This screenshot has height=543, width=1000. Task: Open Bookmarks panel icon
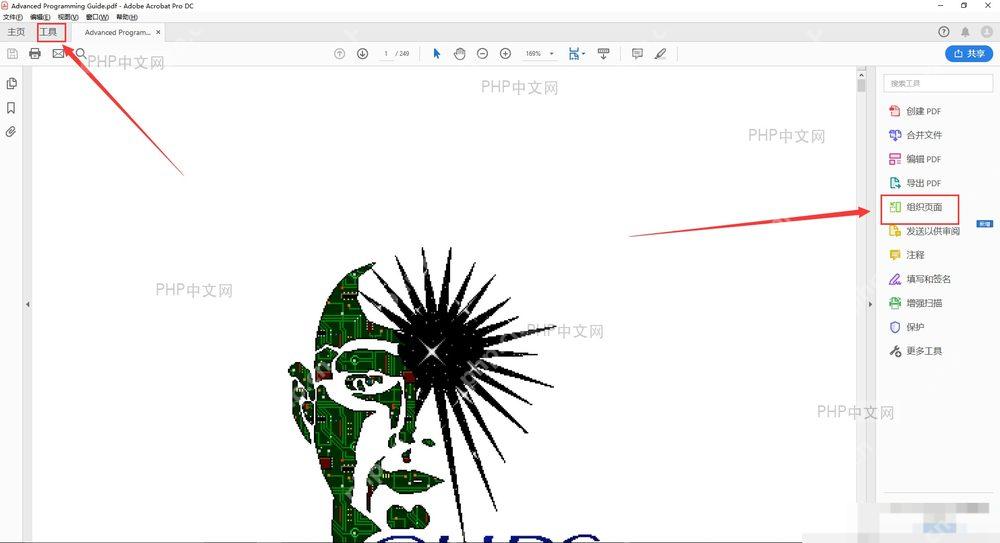11,108
